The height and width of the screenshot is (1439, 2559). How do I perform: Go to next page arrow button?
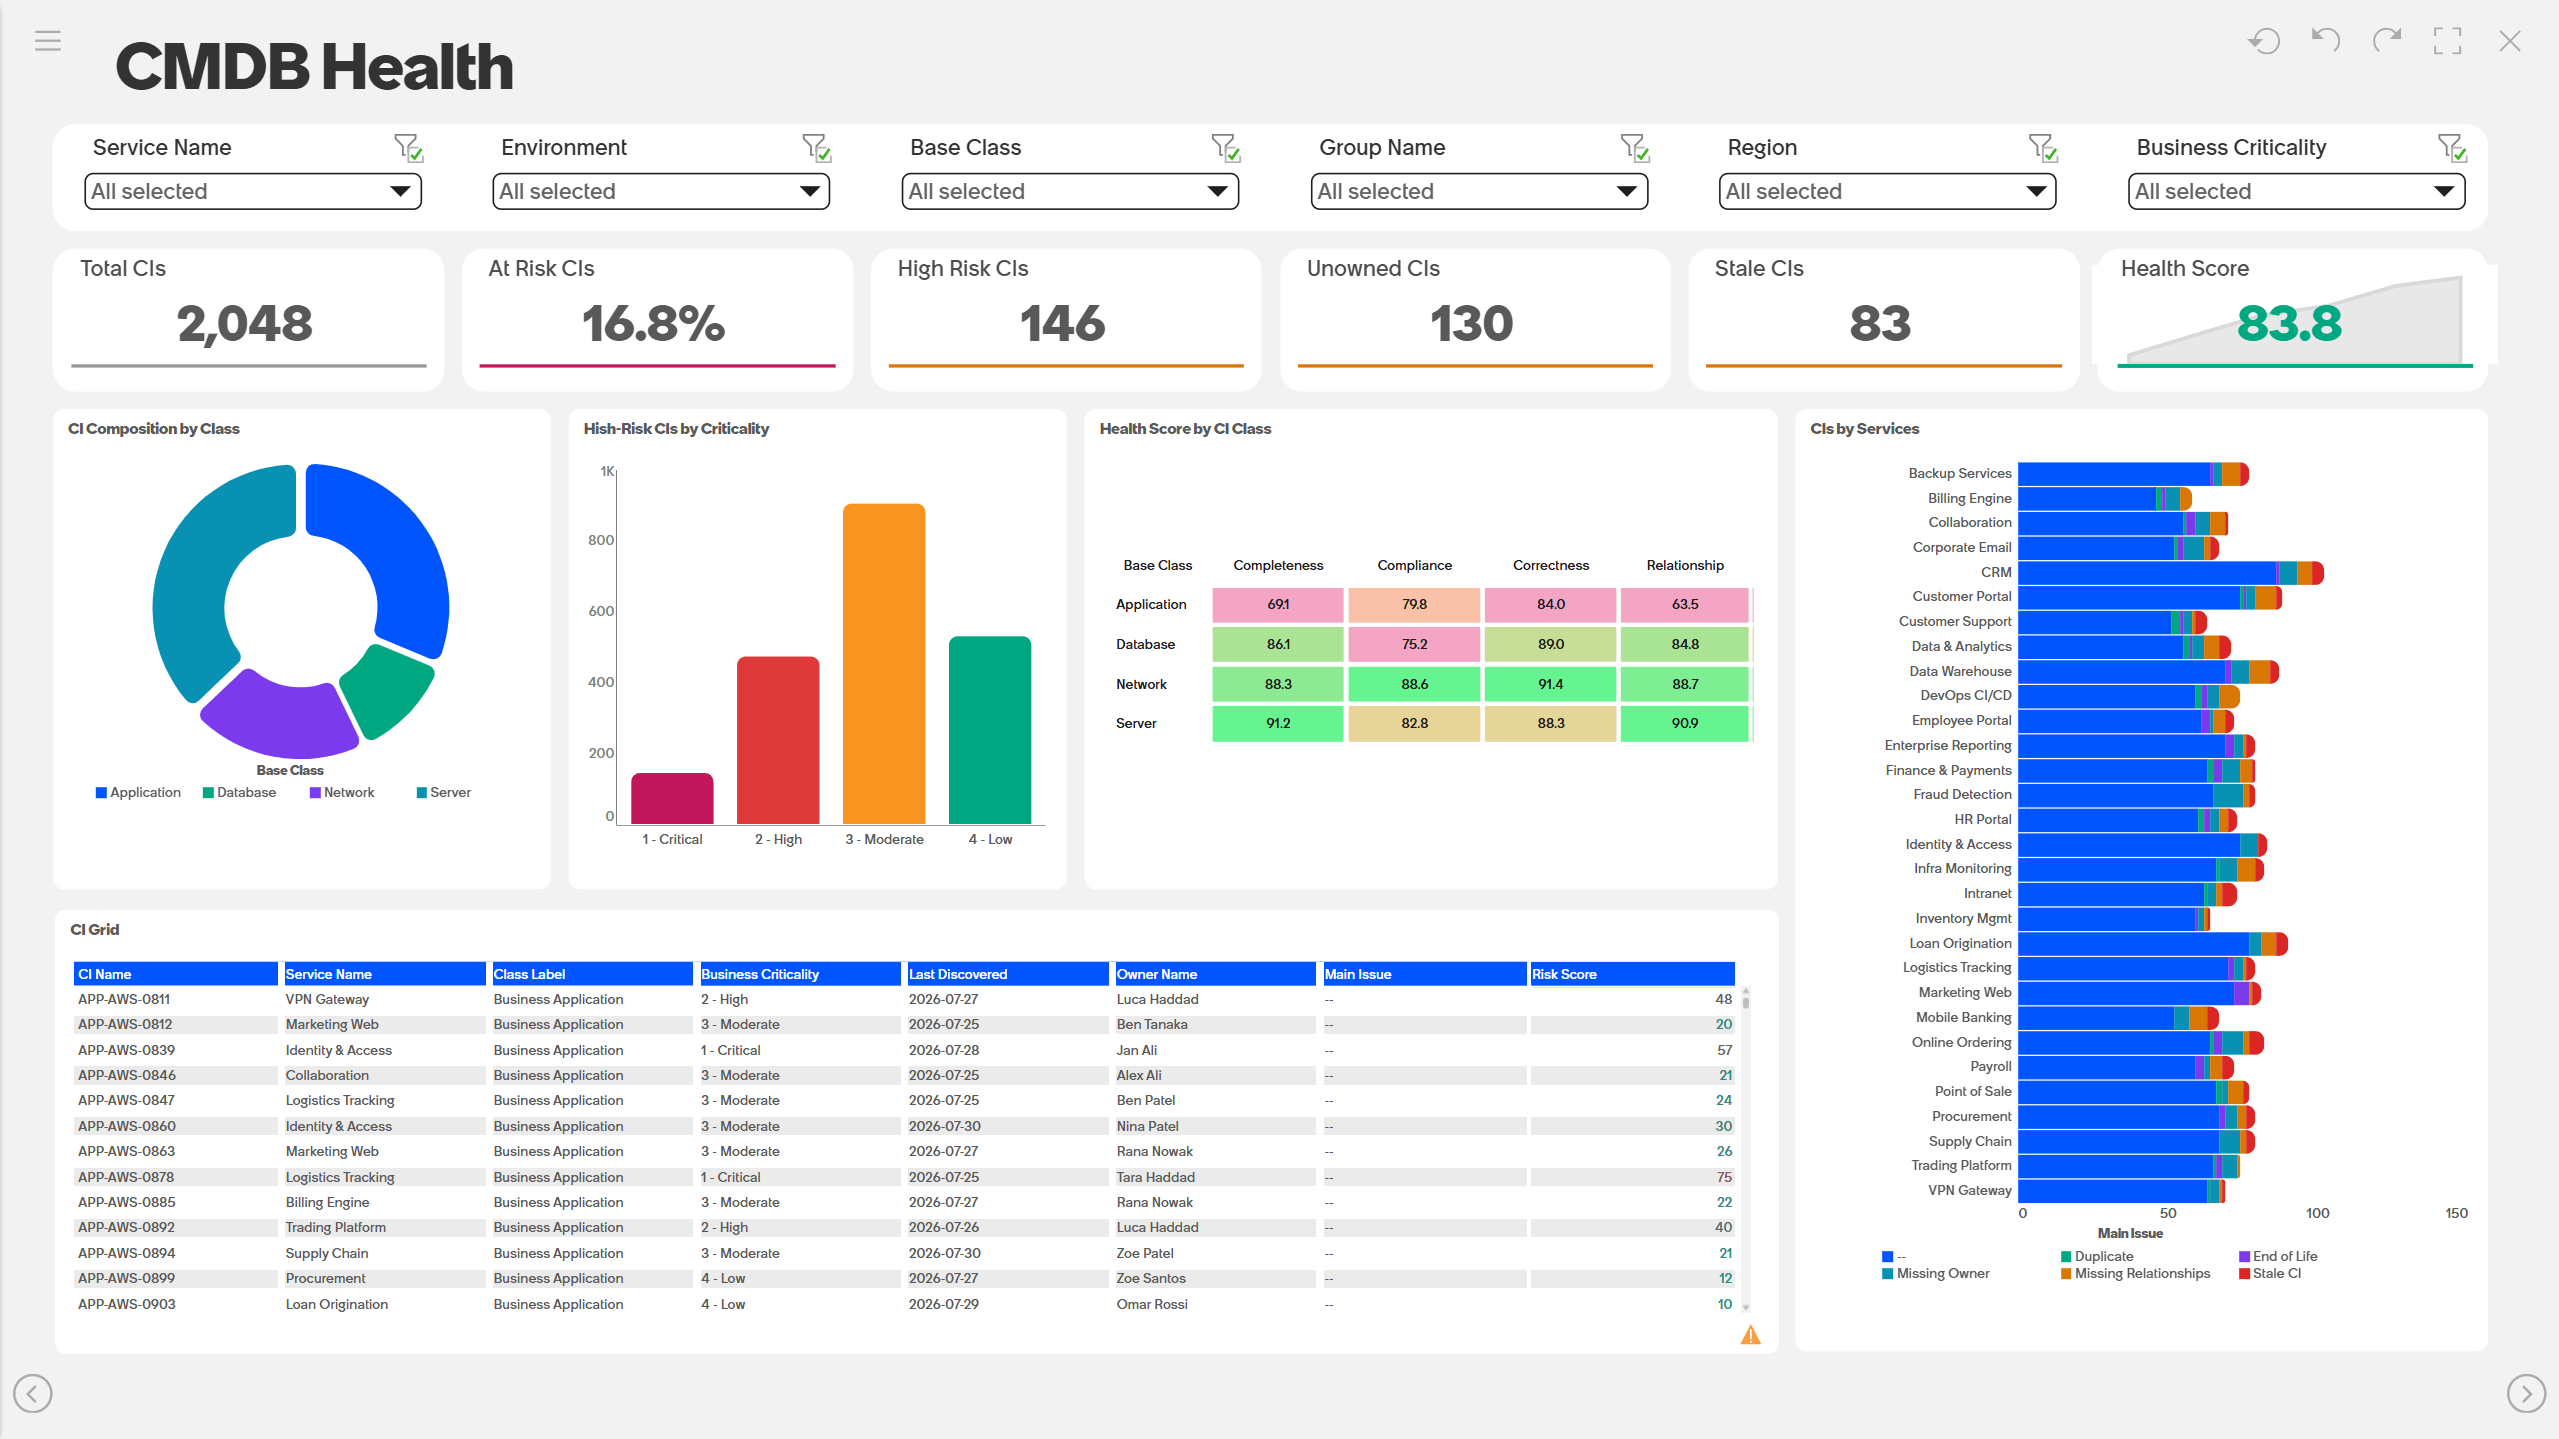pyautogui.click(x=2526, y=1393)
